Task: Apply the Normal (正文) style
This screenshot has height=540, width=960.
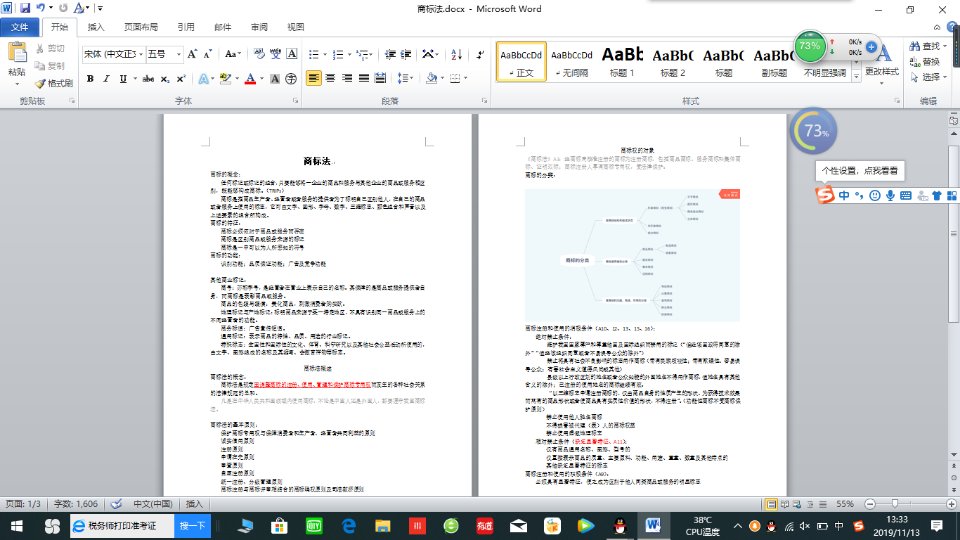Action: pos(521,62)
